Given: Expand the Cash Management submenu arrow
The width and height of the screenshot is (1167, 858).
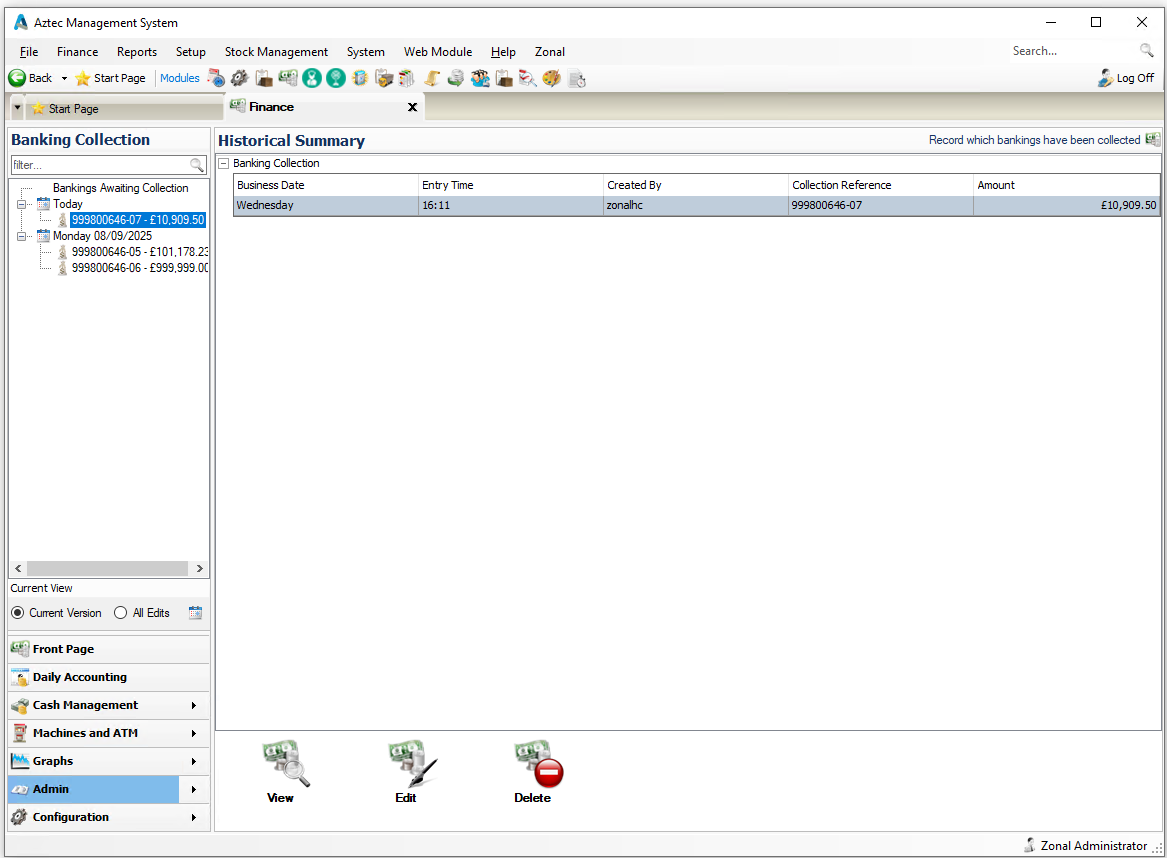Looking at the screenshot, I should point(193,705).
